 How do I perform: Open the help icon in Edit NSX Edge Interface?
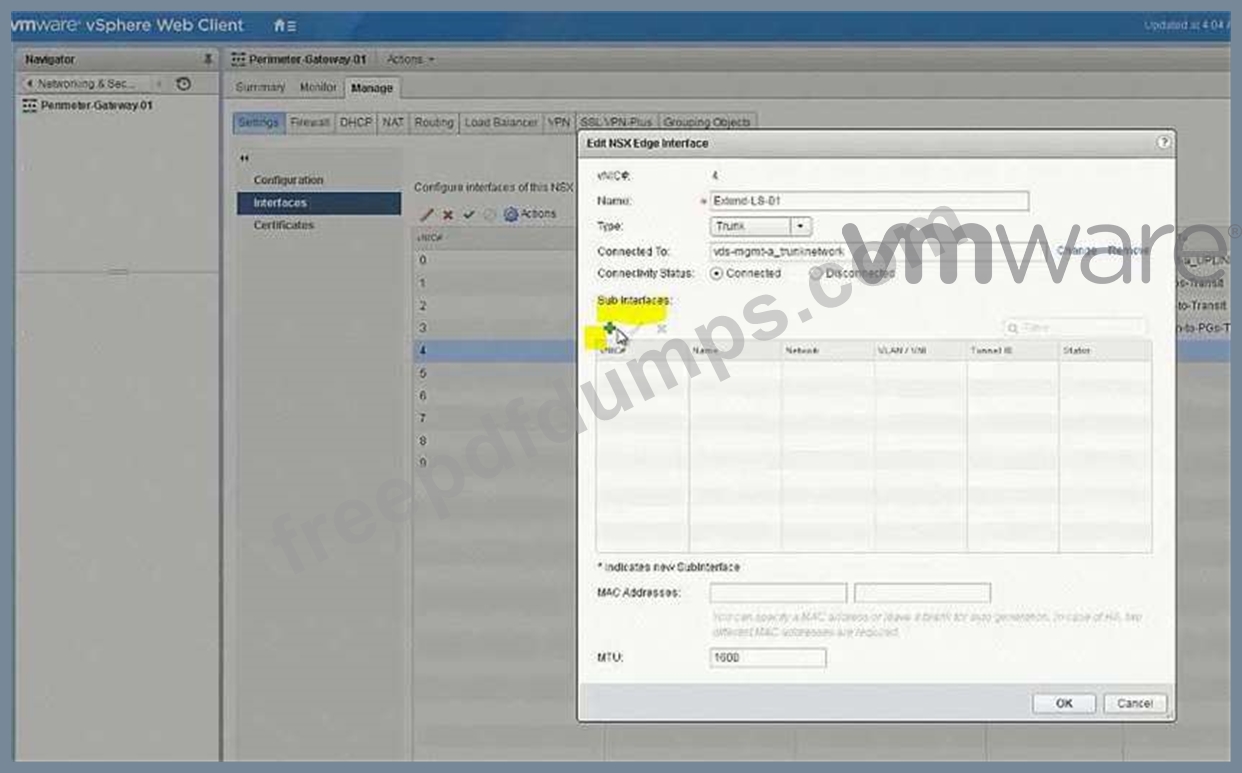[x=1164, y=143]
